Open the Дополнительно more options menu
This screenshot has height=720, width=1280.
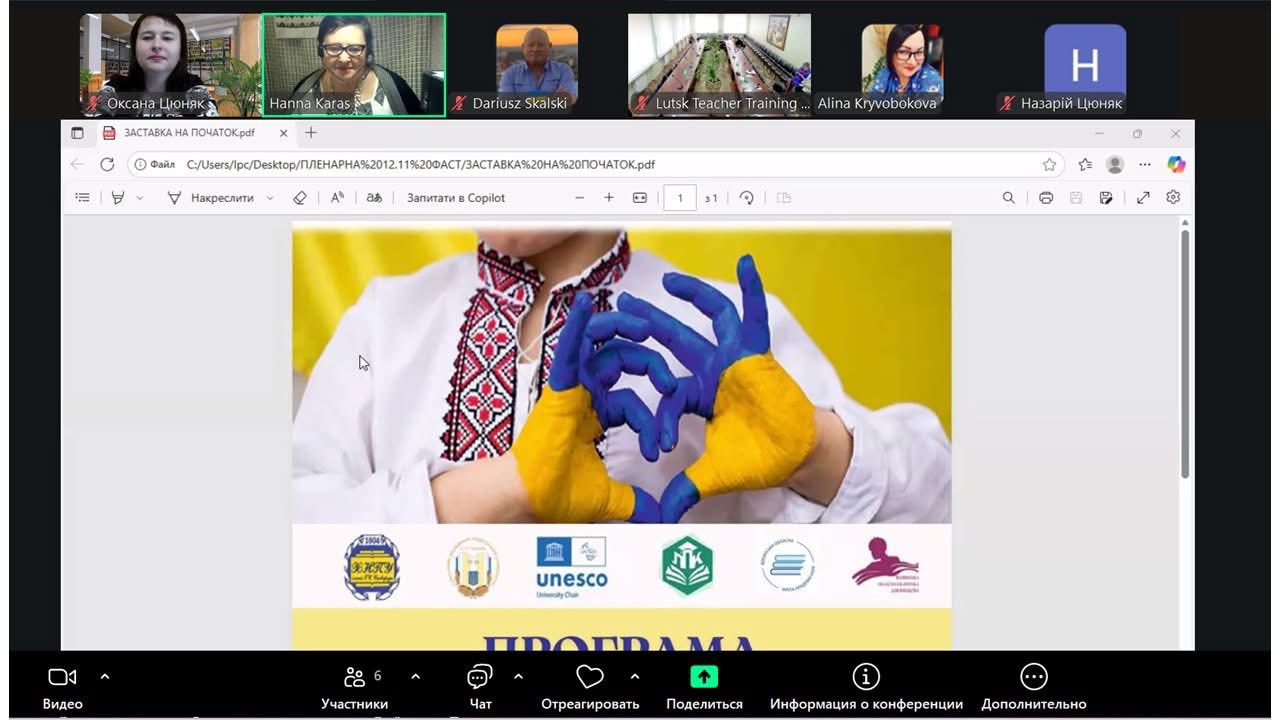tap(1033, 678)
